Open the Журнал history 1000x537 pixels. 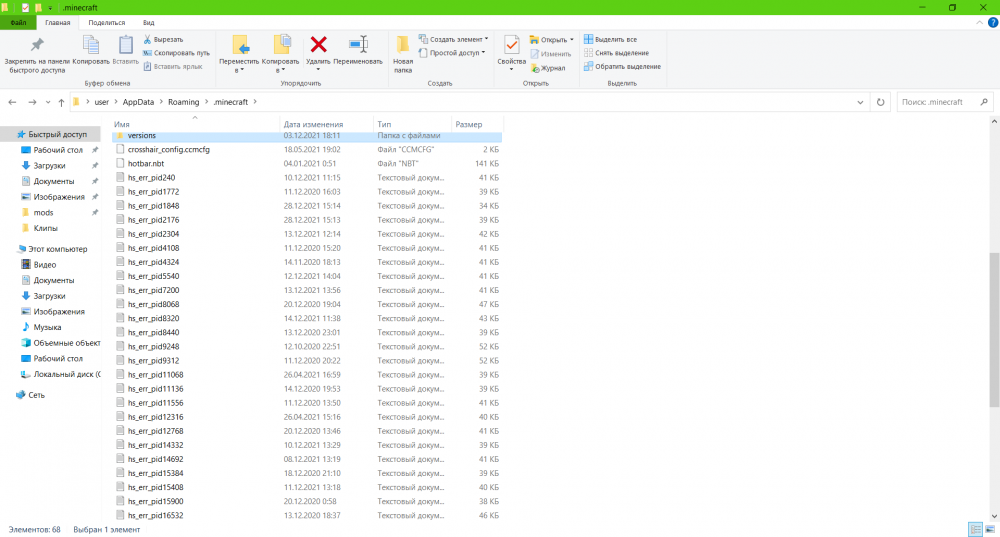(548, 68)
